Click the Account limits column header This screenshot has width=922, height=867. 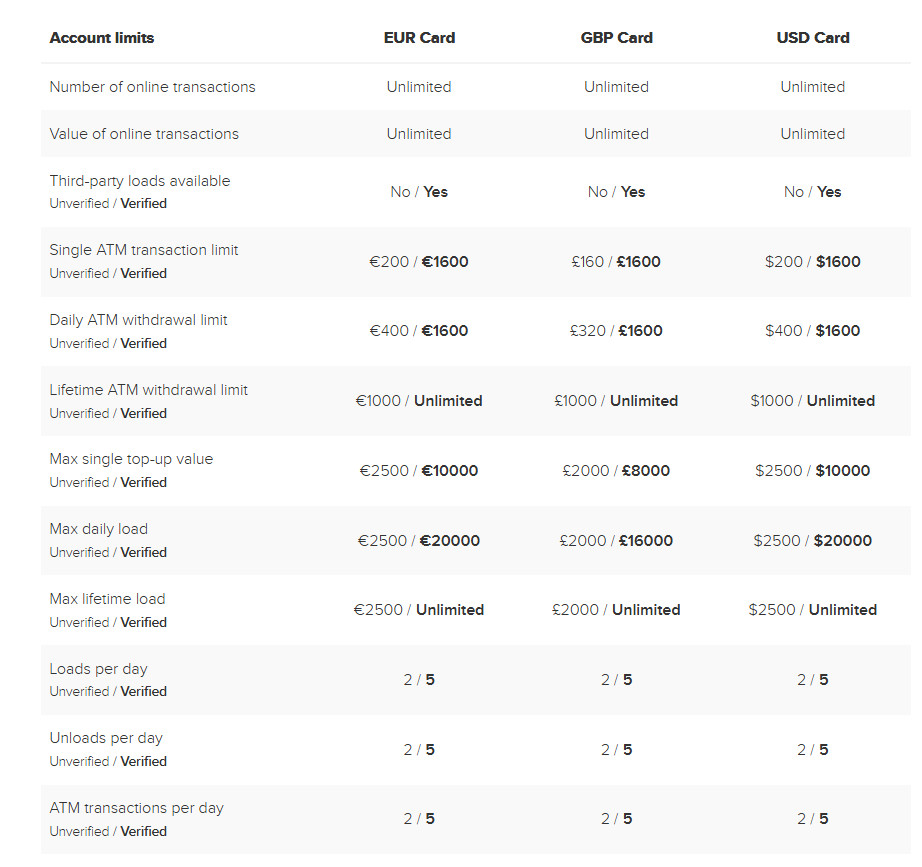pyautogui.click(x=102, y=38)
